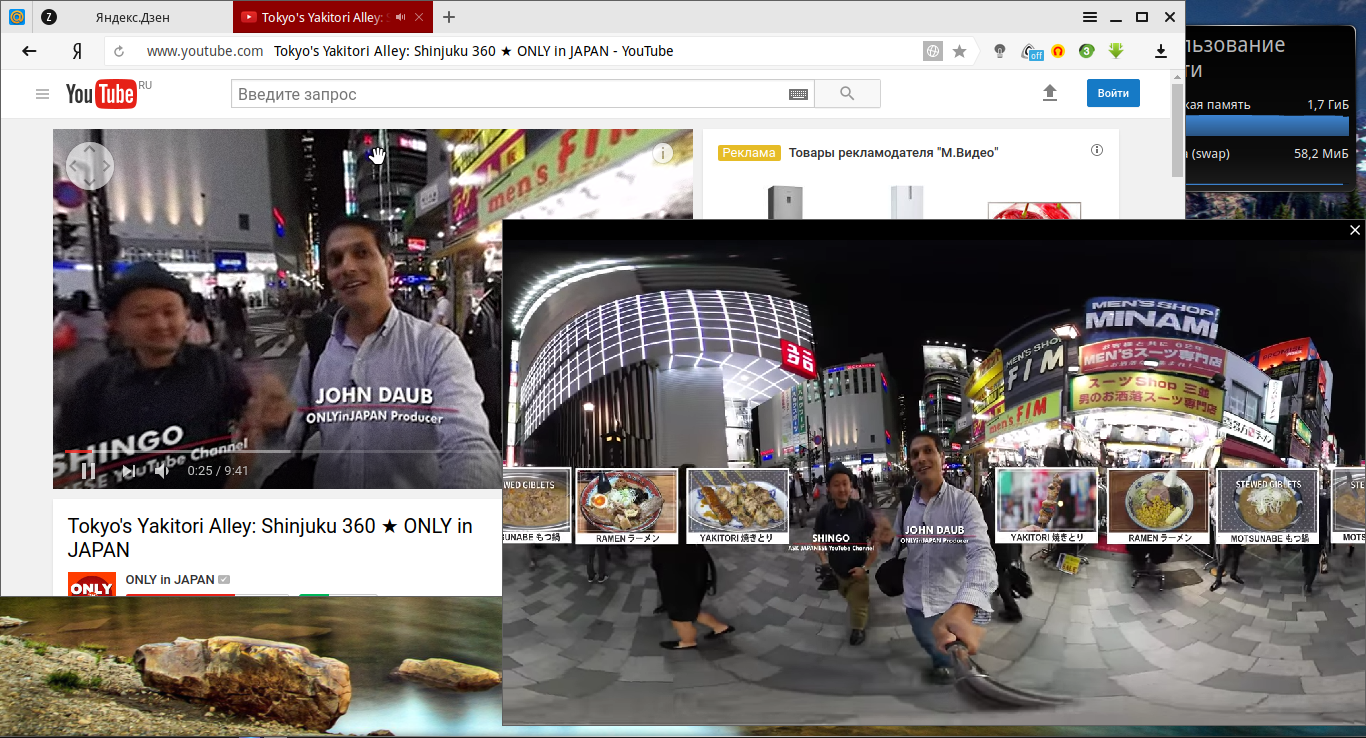Open the browser main menu
Screen dimensions: 1366x738
click(x=1090, y=17)
